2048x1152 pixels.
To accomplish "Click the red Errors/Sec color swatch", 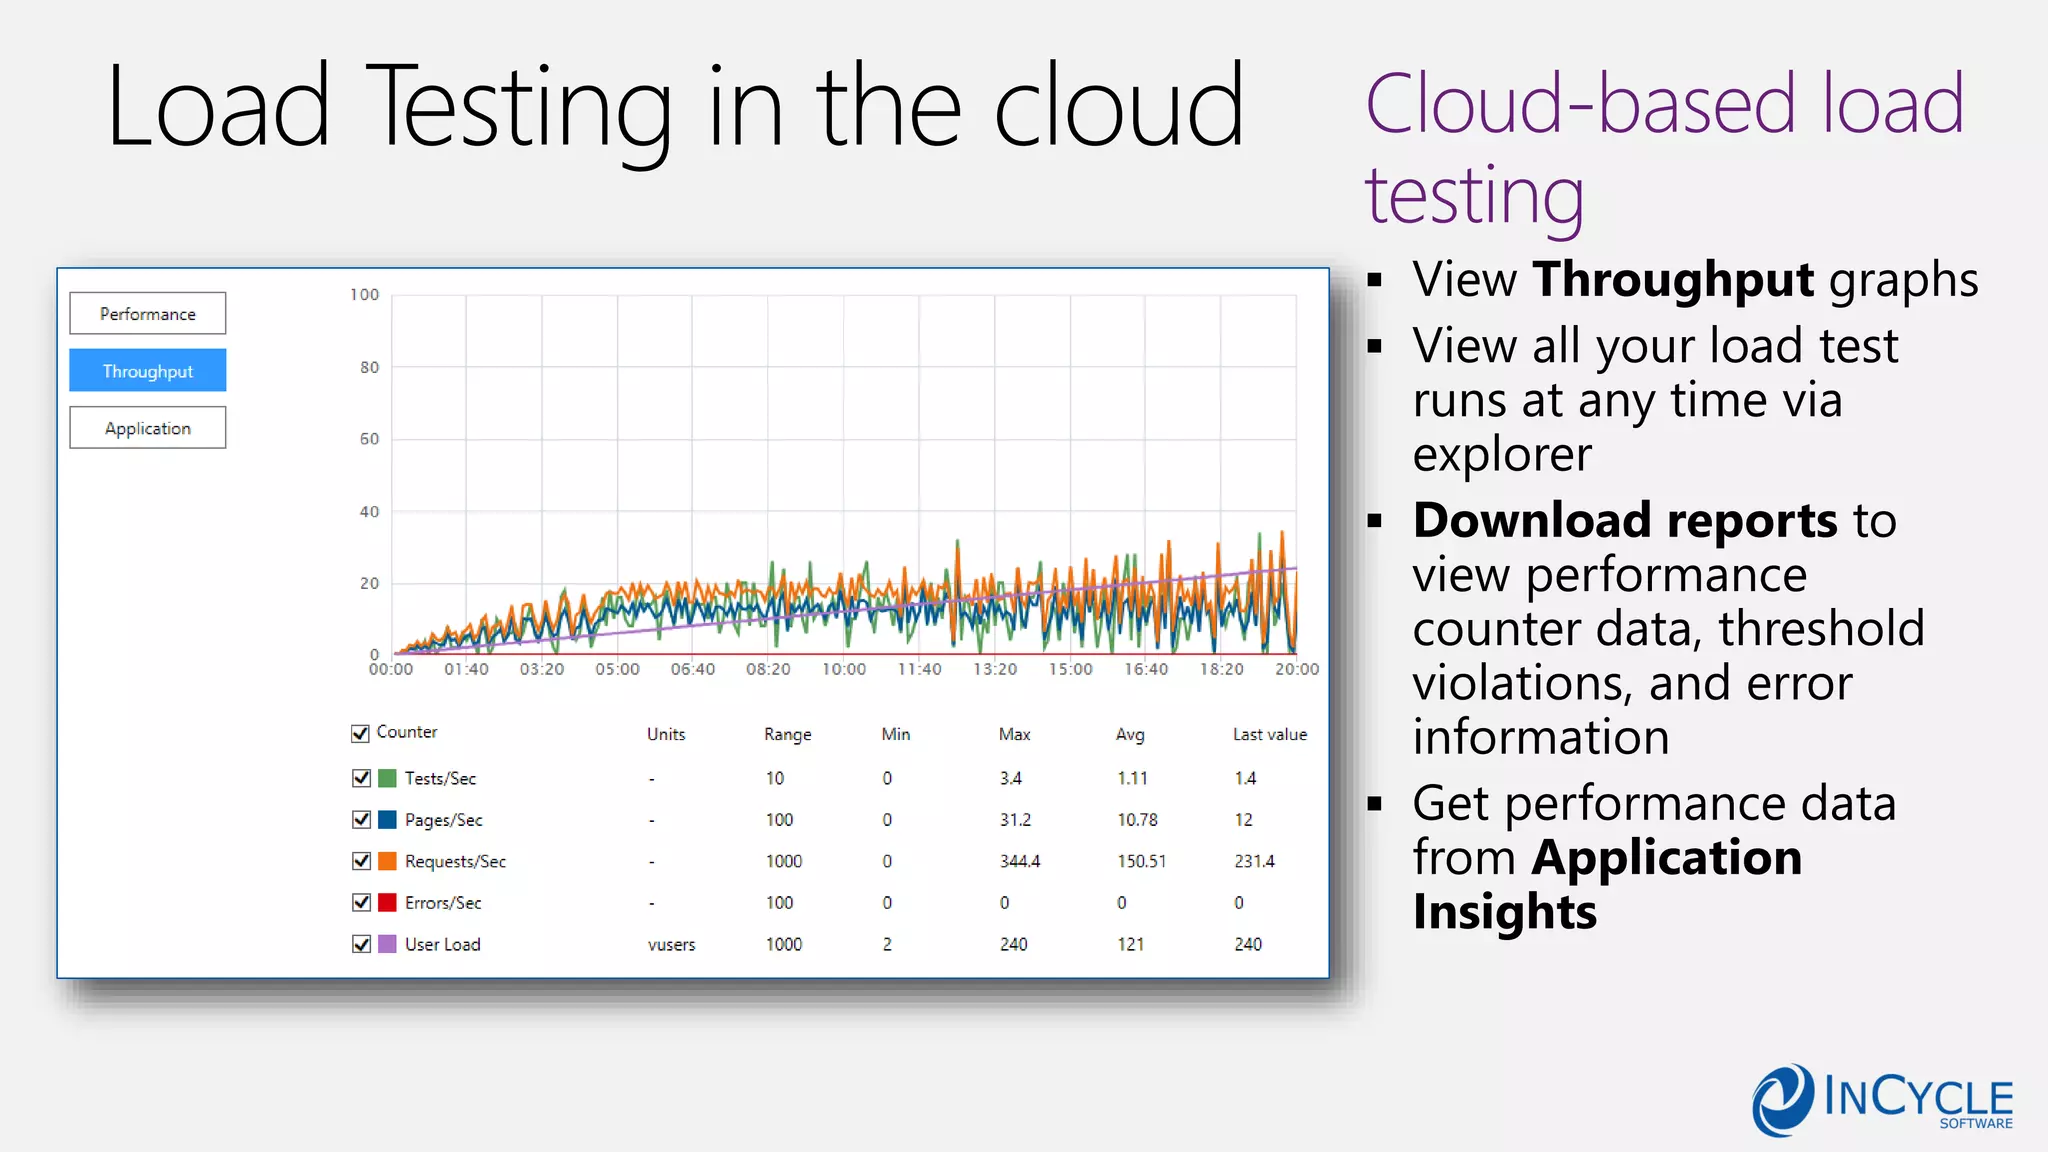I will tap(388, 903).
